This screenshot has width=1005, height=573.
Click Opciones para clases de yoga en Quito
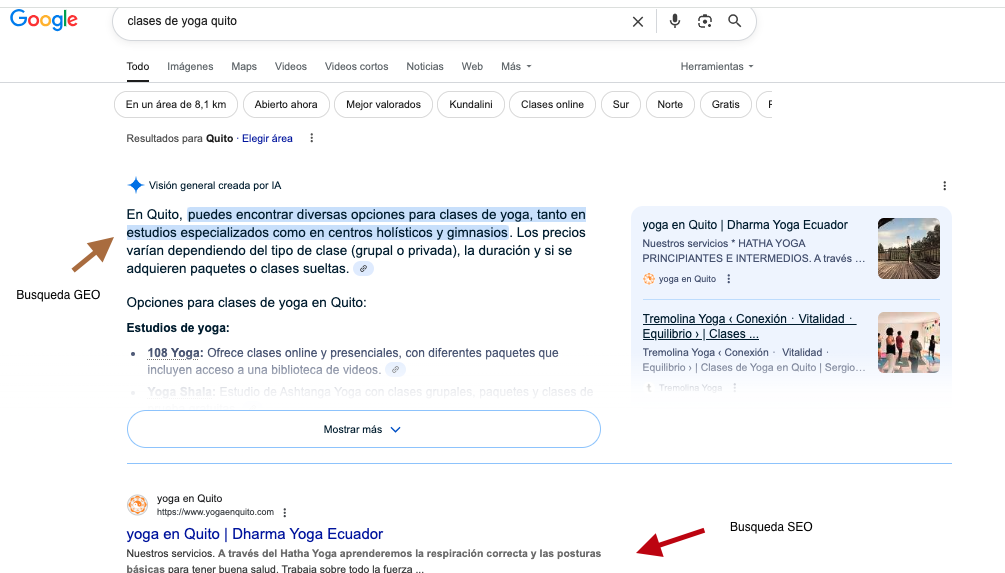tap(246, 303)
